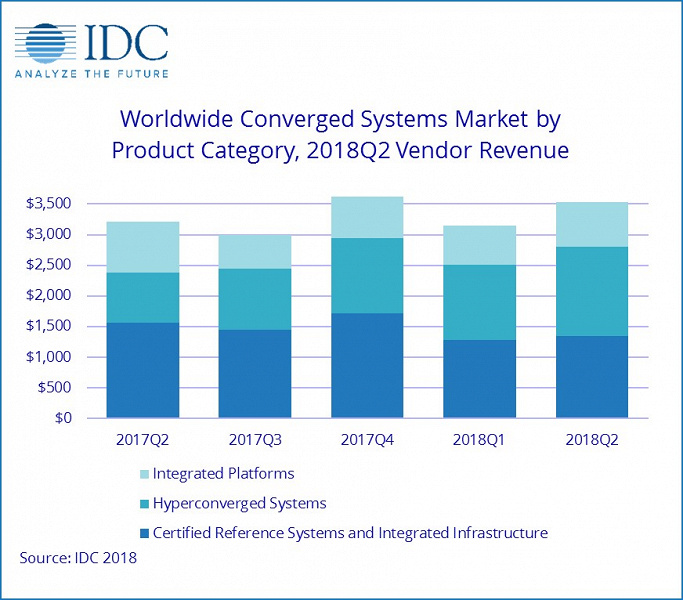Click 2017Q4 Certified Reference Systems bar segment
This screenshot has width=683, height=600.
pyautogui.click(x=367, y=366)
